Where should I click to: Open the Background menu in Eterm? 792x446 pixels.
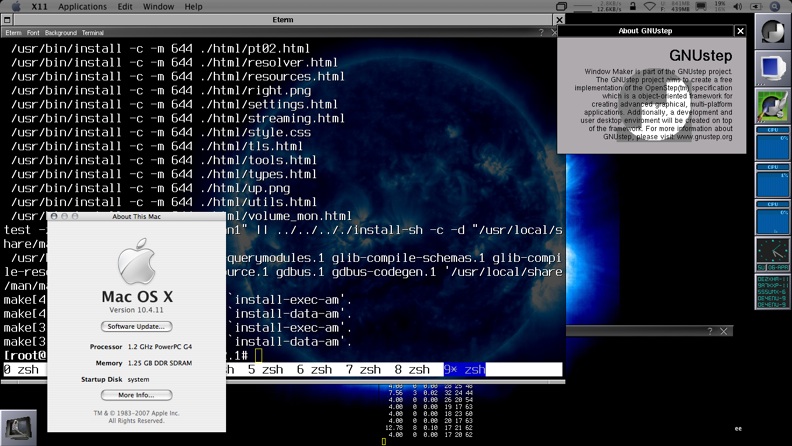tap(61, 33)
